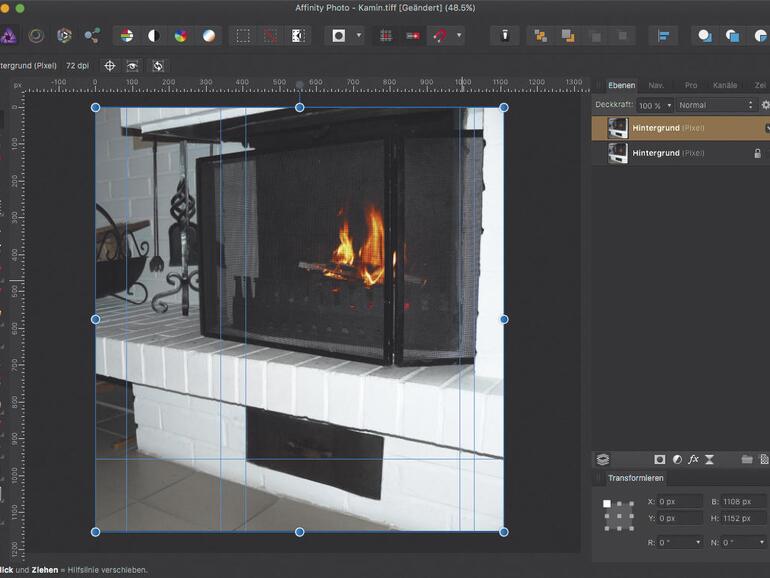This screenshot has height=578, width=770.
Task: Select the top-left anchor point in Transformieren
Action: point(607,503)
